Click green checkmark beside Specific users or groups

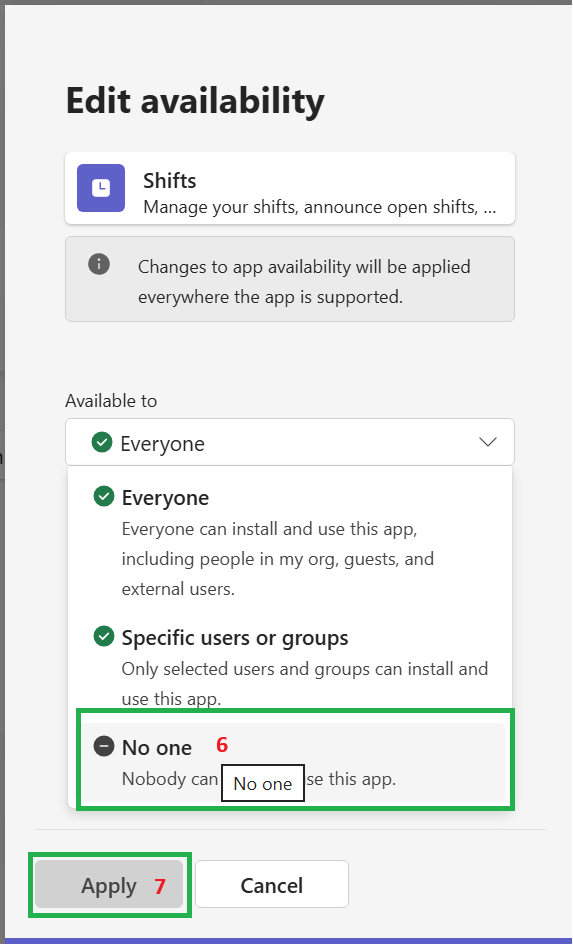[x=104, y=636]
